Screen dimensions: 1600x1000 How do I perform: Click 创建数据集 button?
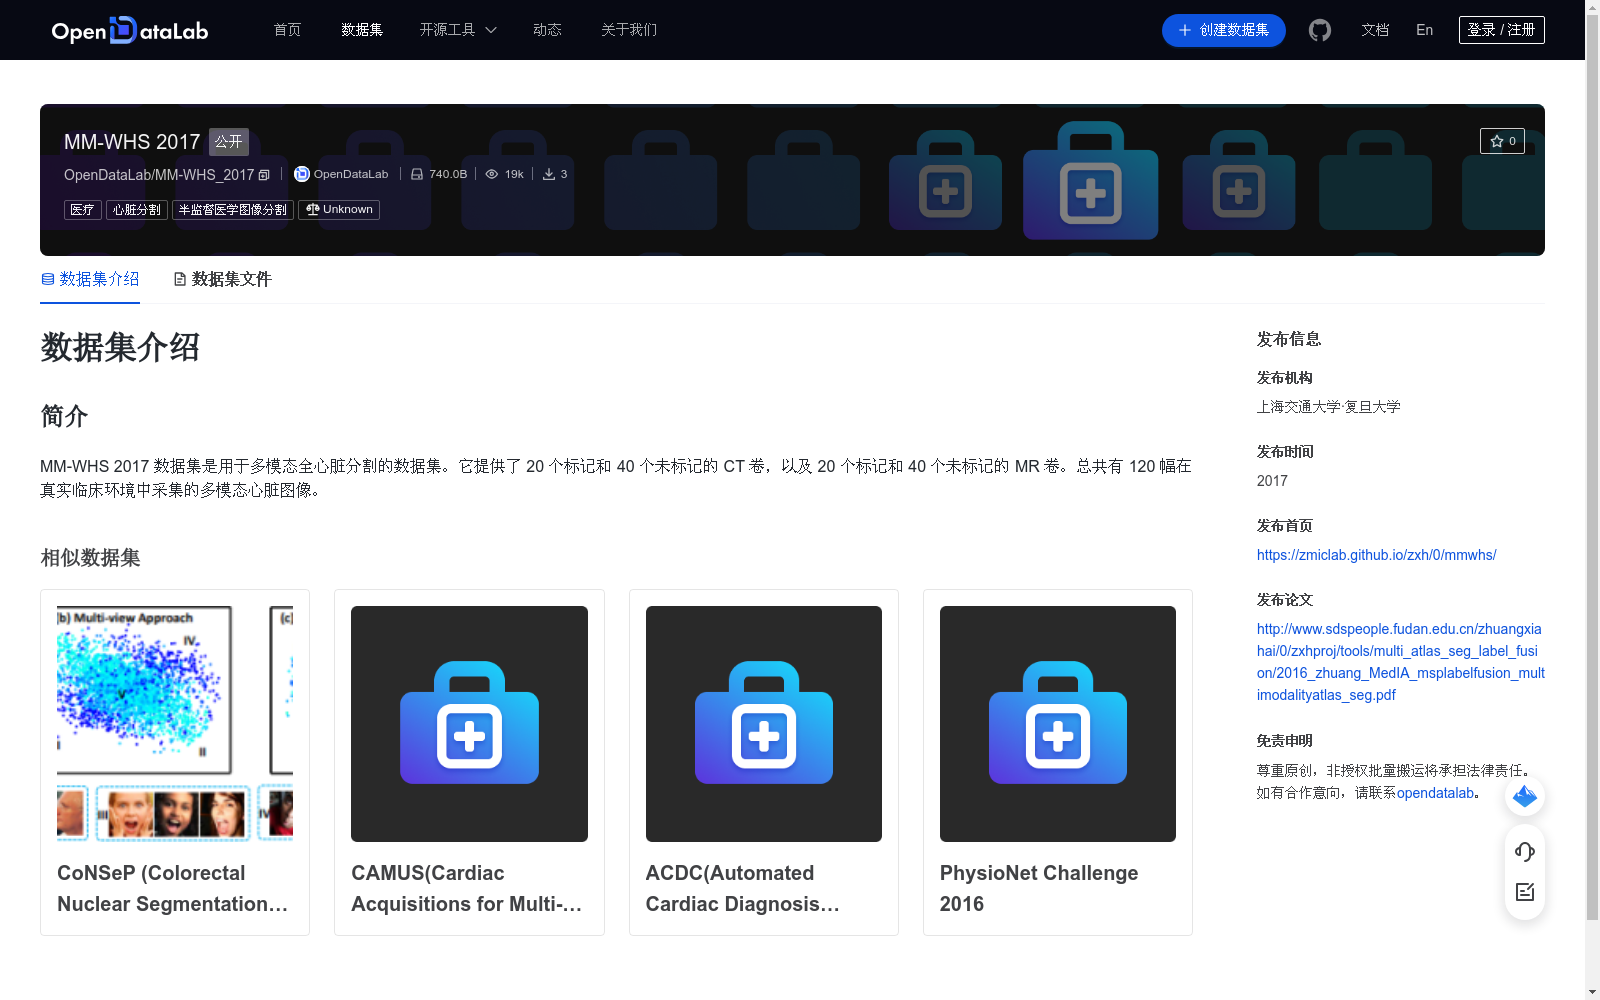coord(1224,30)
